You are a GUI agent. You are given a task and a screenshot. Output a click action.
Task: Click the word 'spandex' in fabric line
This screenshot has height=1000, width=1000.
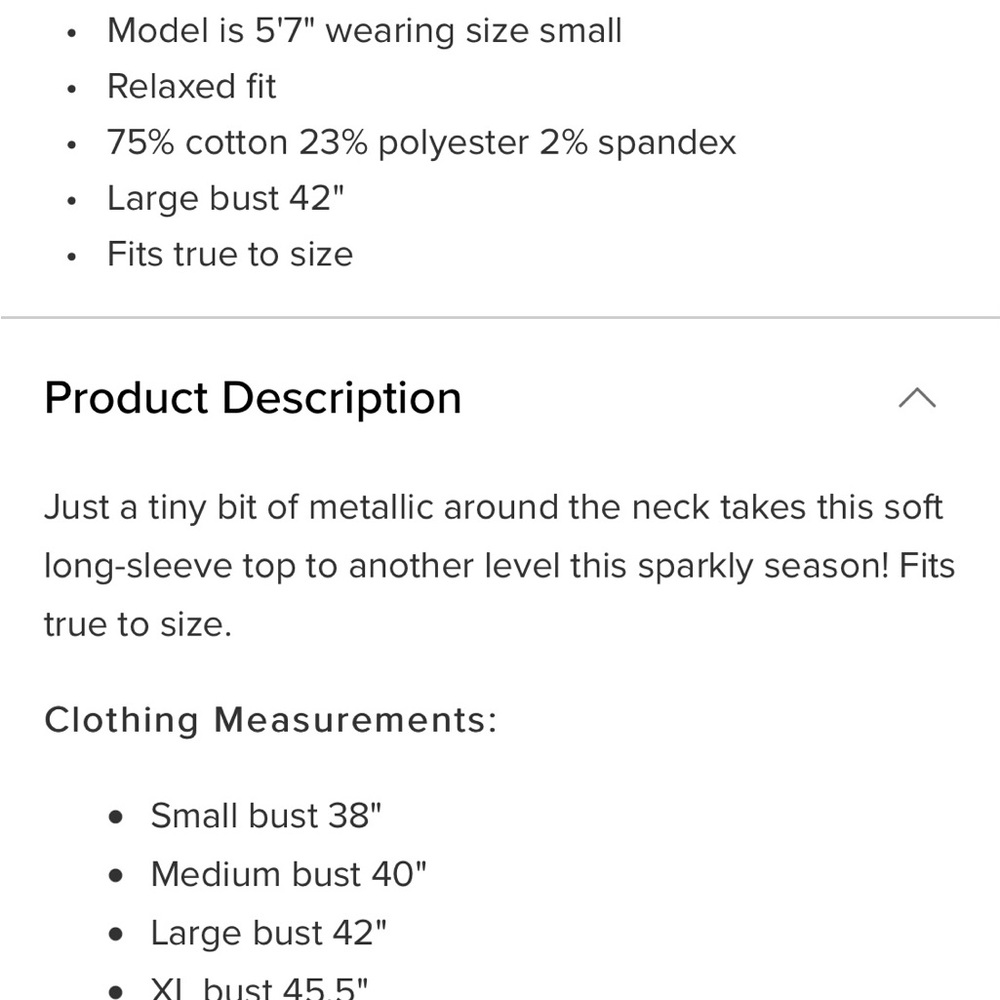[x=667, y=143]
